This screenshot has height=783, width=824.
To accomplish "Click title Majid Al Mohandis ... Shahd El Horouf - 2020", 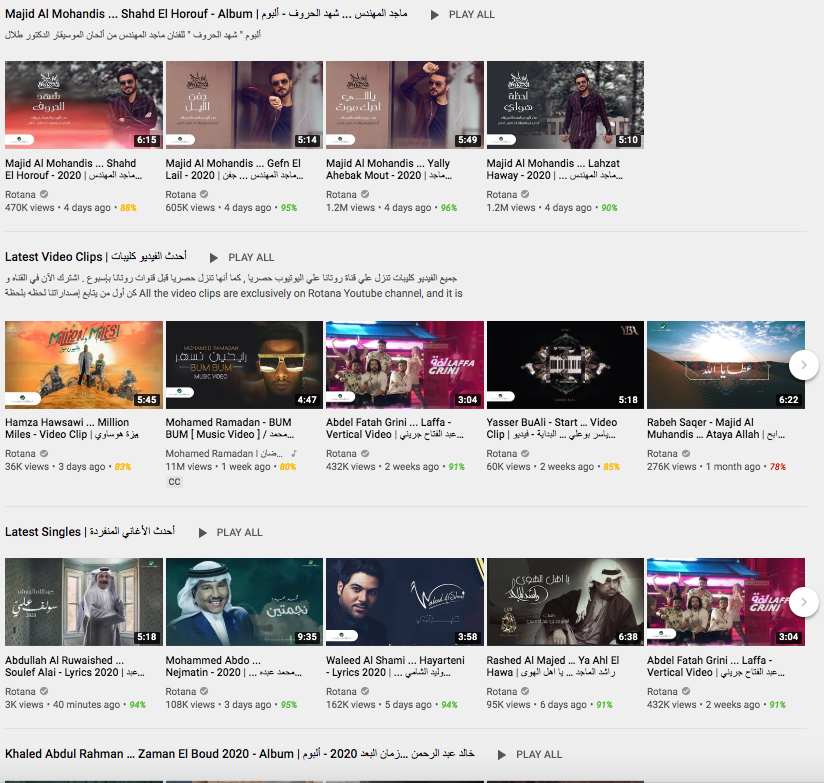I will pos(74,169).
